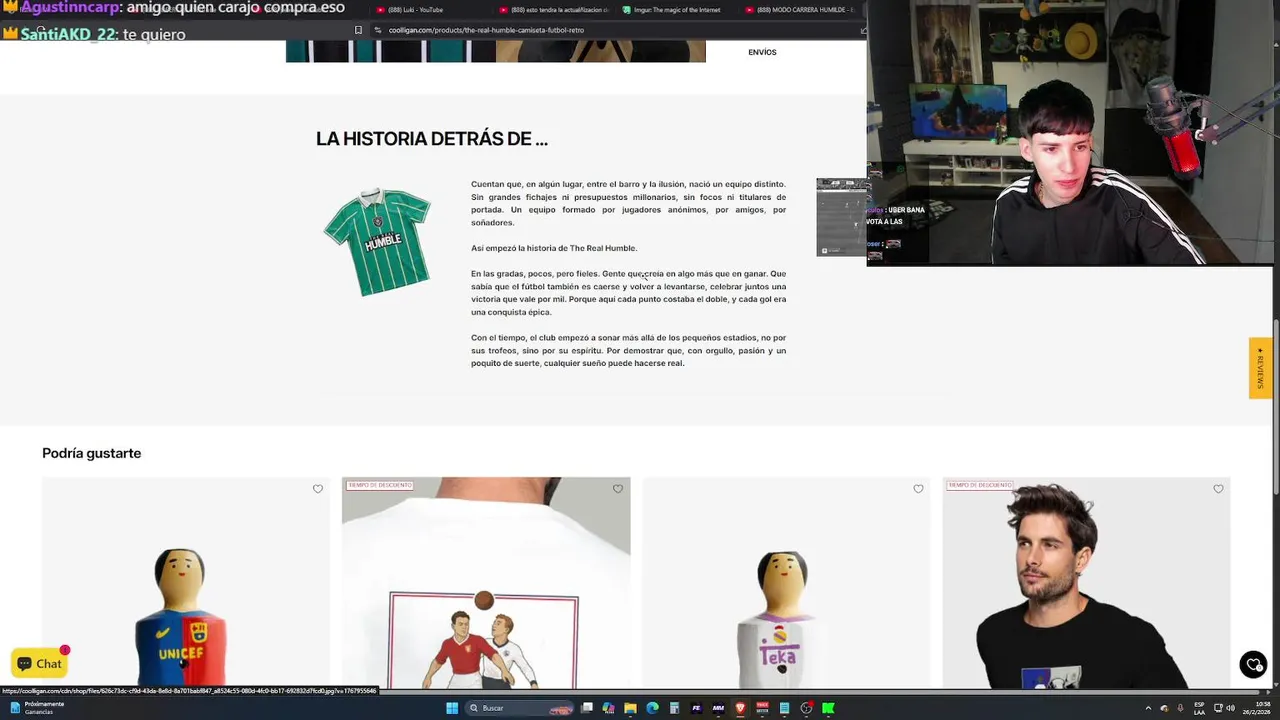Open the MM app taskbar icon
The image size is (1280, 720).
[718, 708]
